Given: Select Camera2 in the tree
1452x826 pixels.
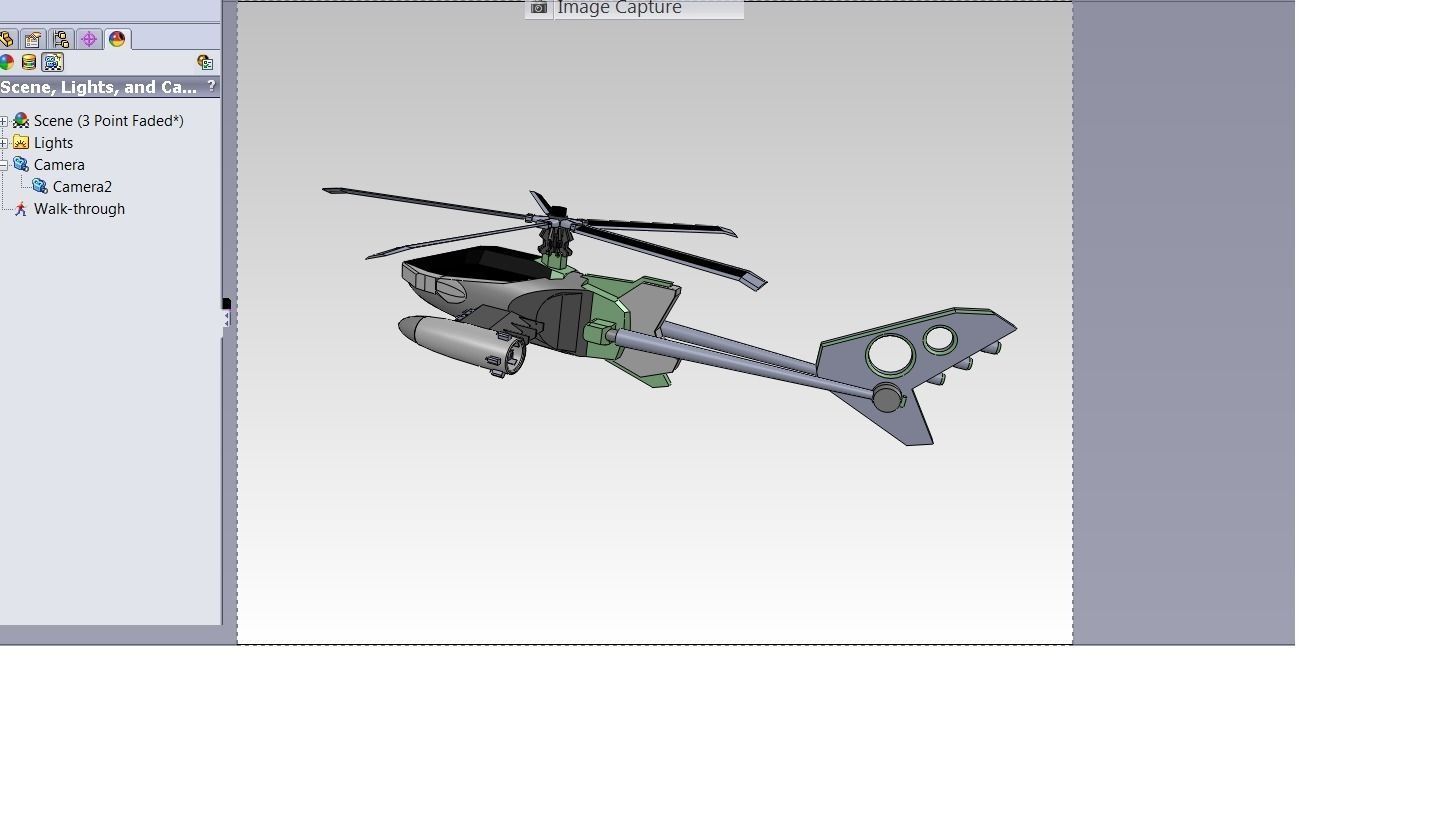Looking at the screenshot, I should coord(82,187).
